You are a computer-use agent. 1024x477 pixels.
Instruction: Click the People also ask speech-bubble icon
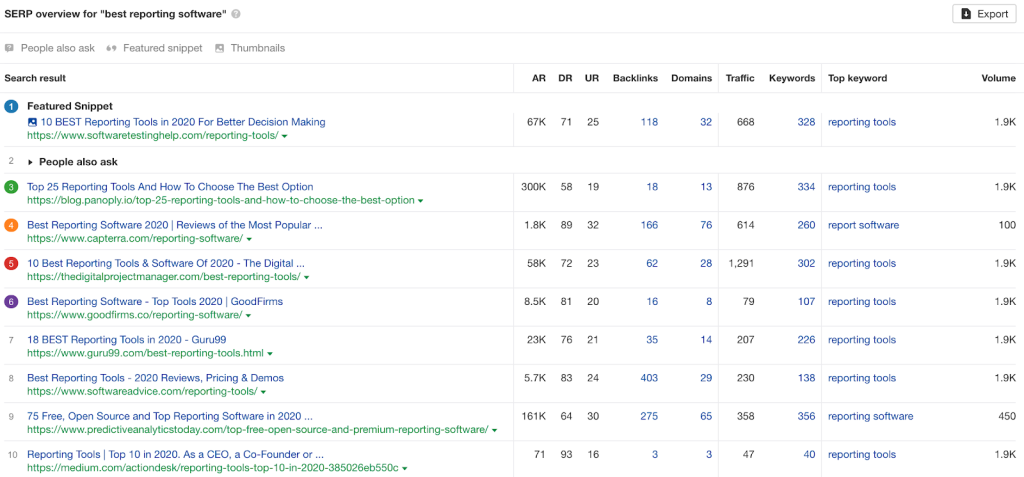pyautogui.click(x=9, y=48)
